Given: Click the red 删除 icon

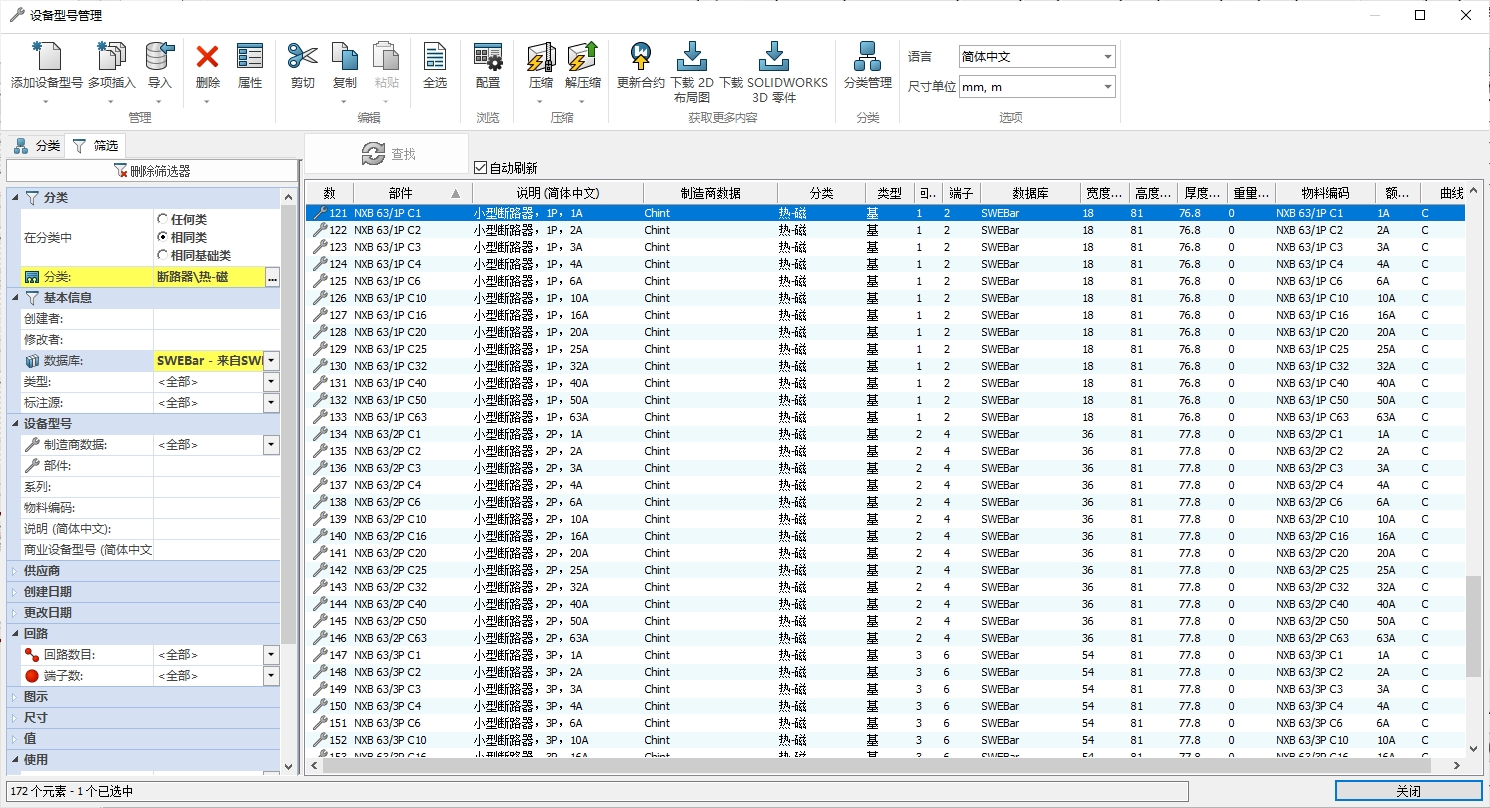Looking at the screenshot, I should pyautogui.click(x=207, y=58).
